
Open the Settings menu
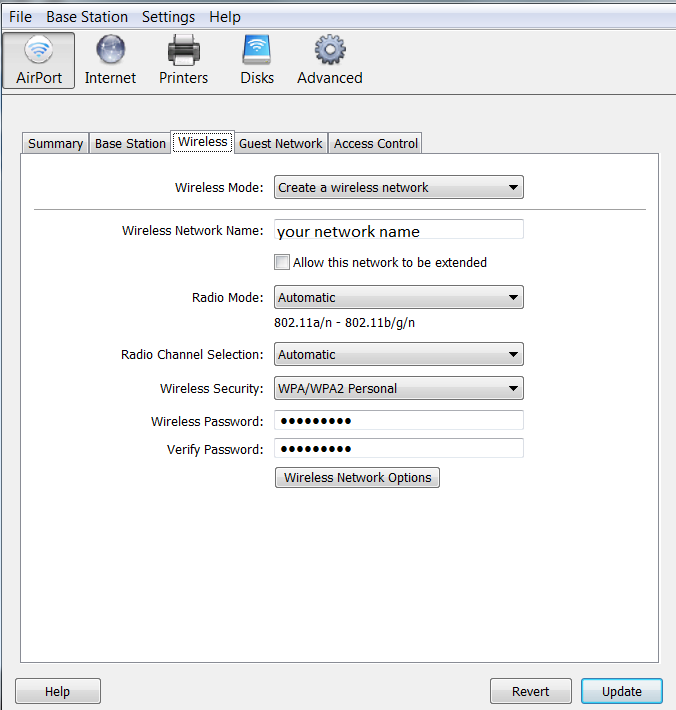[x=168, y=17]
